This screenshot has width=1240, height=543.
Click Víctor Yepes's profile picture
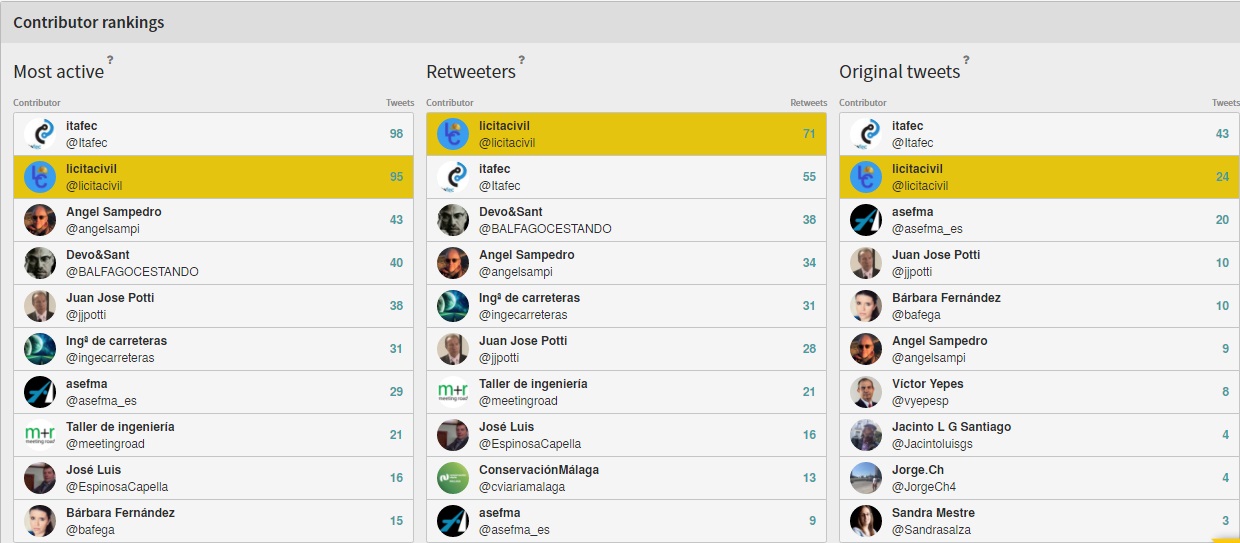click(x=866, y=392)
